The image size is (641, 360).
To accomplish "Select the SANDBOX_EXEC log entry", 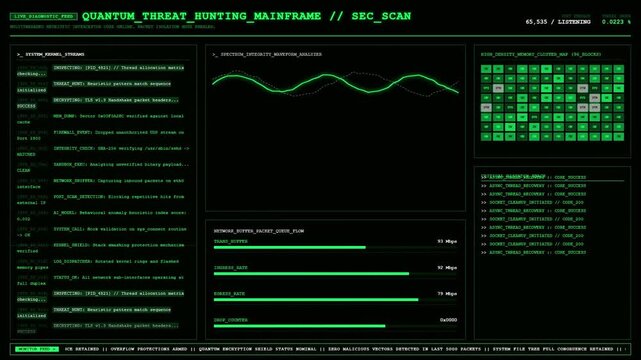I will (103, 167).
